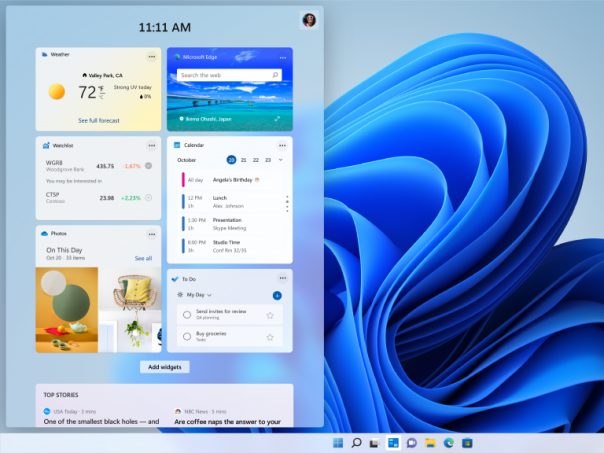Click the Calendar widget icon

click(x=177, y=145)
